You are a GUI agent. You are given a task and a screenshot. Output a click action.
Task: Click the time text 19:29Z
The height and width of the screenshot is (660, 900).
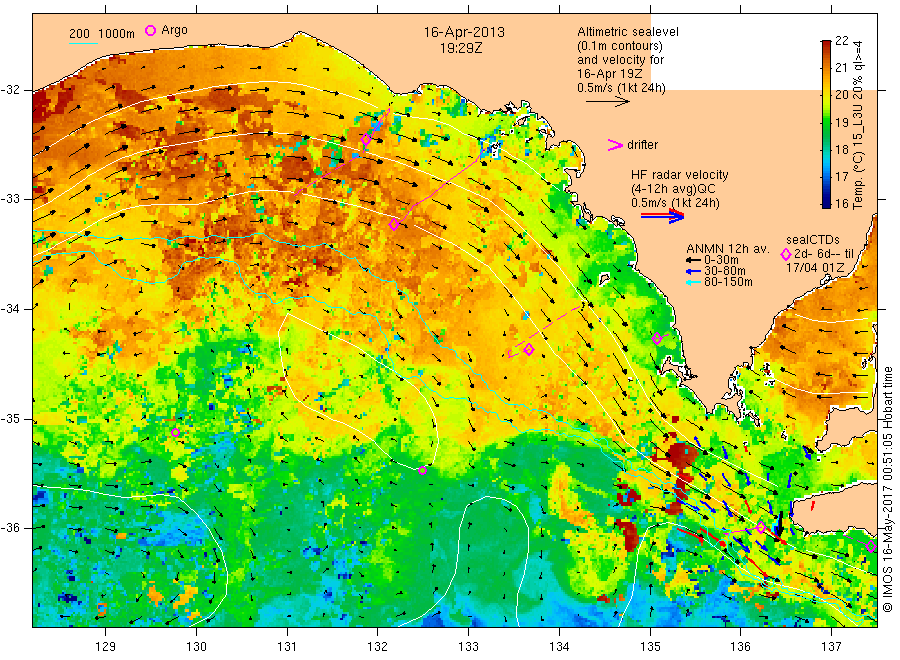[461, 48]
